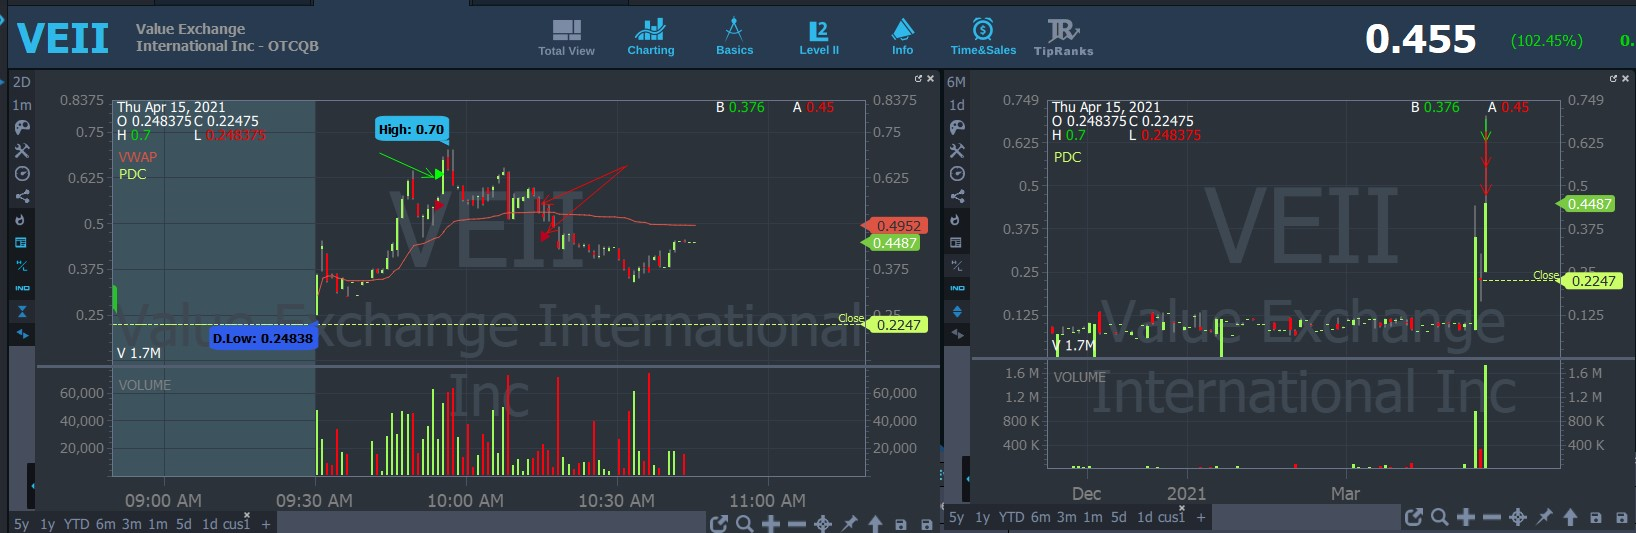This screenshot has height=533, width=1636.
Task: Click the VOLUME label in the left chart
Action: [x=145, y=385]
